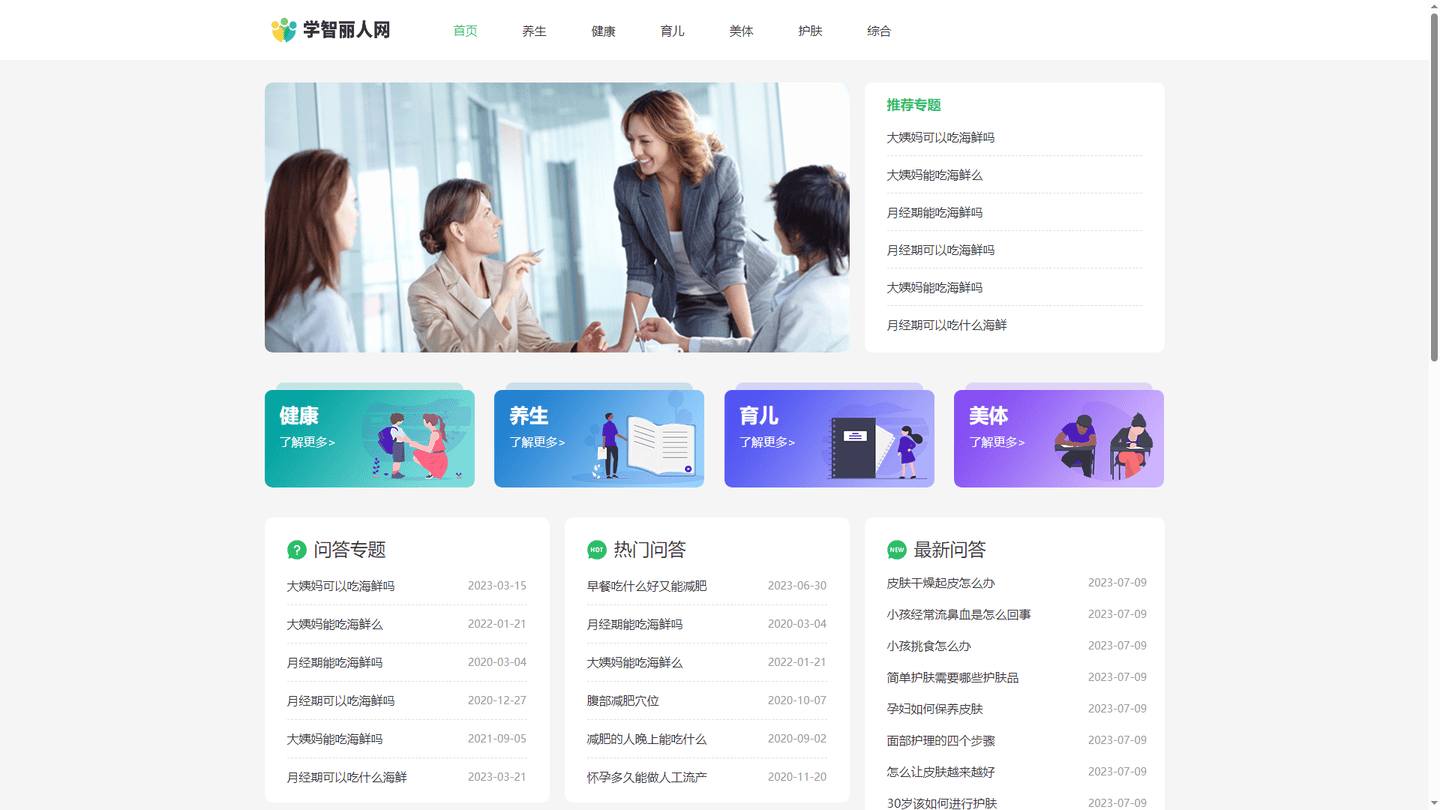Open 小孩经常流鼻血是怎么回事 article
Screen dimensions: 1440x810
[958, 615]
